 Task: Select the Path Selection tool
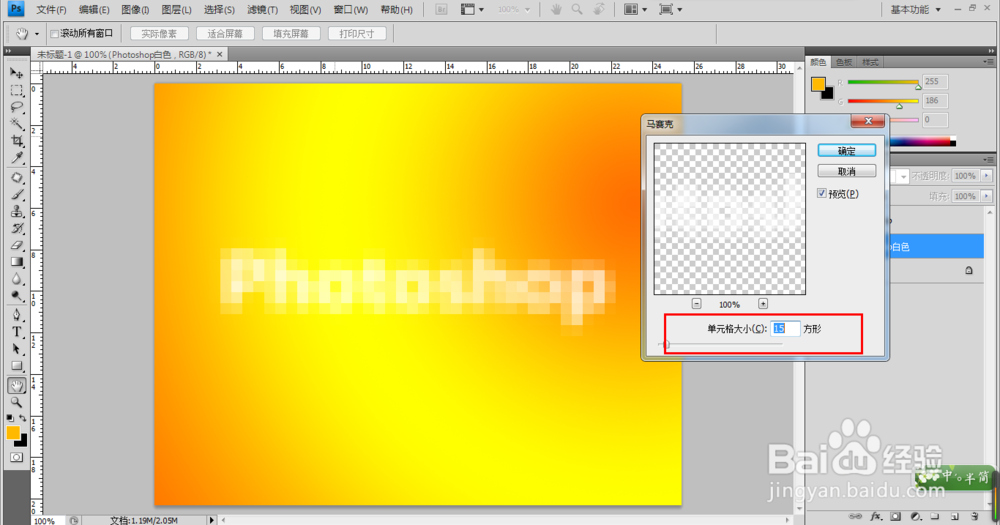click(17, 349)
